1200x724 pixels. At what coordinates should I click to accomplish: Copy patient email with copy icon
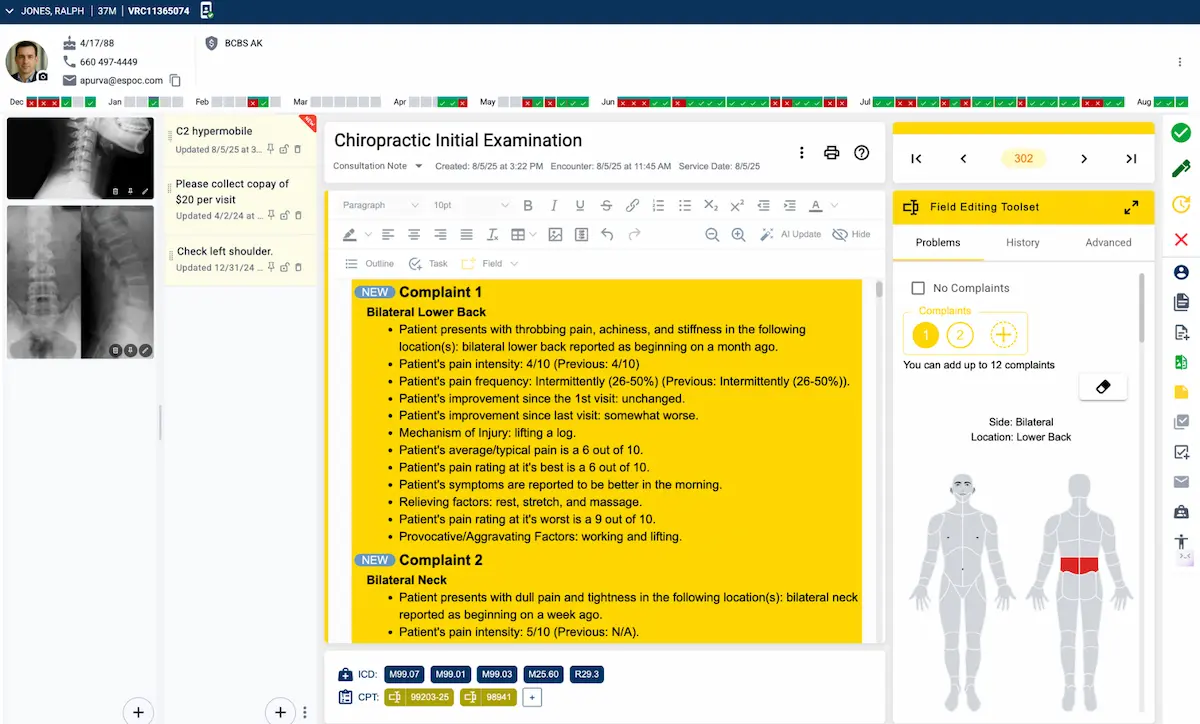pos(175,80)
